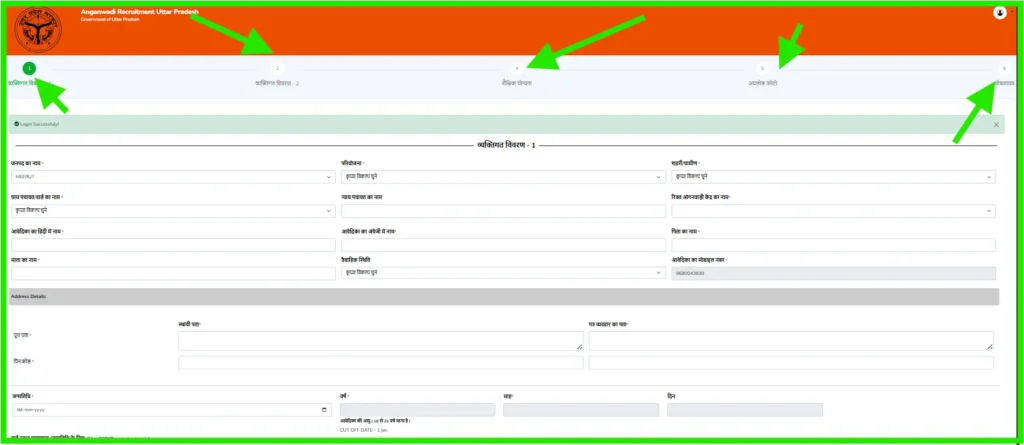Go to step 4 शैक्षिक योग्यता
The width and height of the screenshot is (1024, 445).
[517, 68]
